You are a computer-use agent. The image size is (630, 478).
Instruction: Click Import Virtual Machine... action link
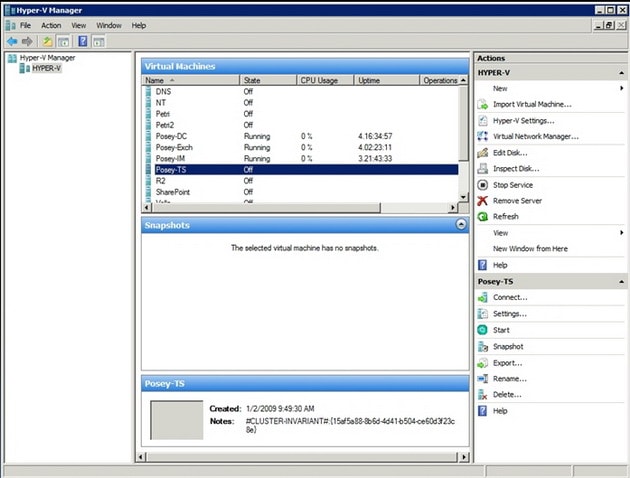[x=532, y=104]
